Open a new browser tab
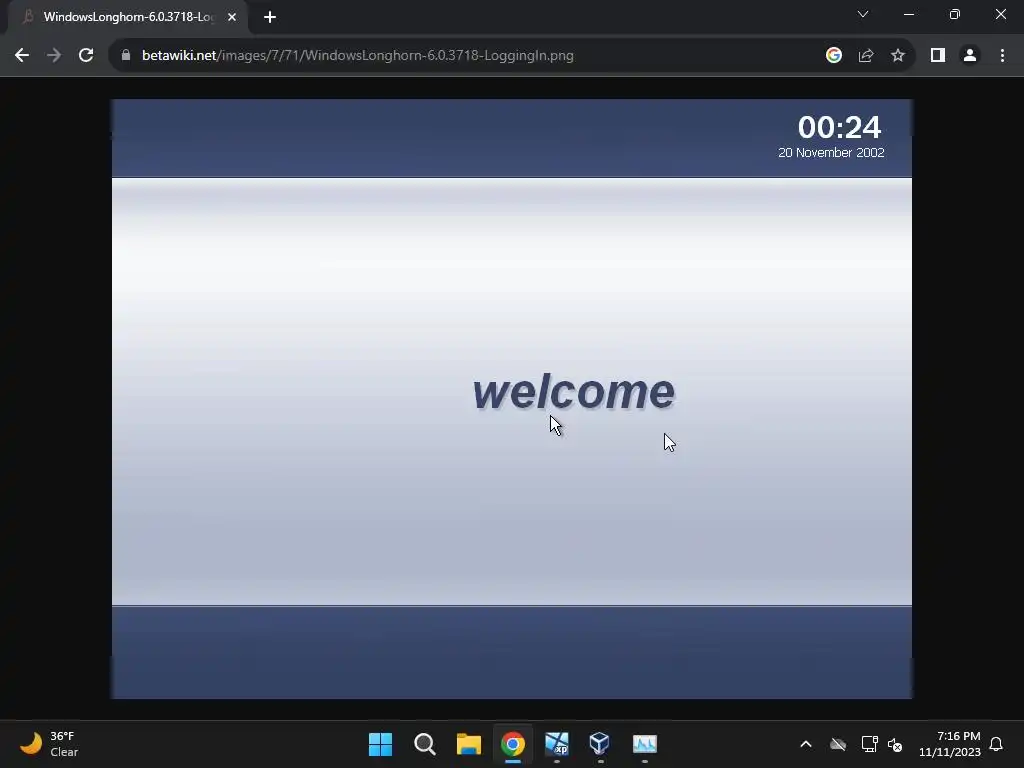This screenshot has width=1024, height=768. 270,17
